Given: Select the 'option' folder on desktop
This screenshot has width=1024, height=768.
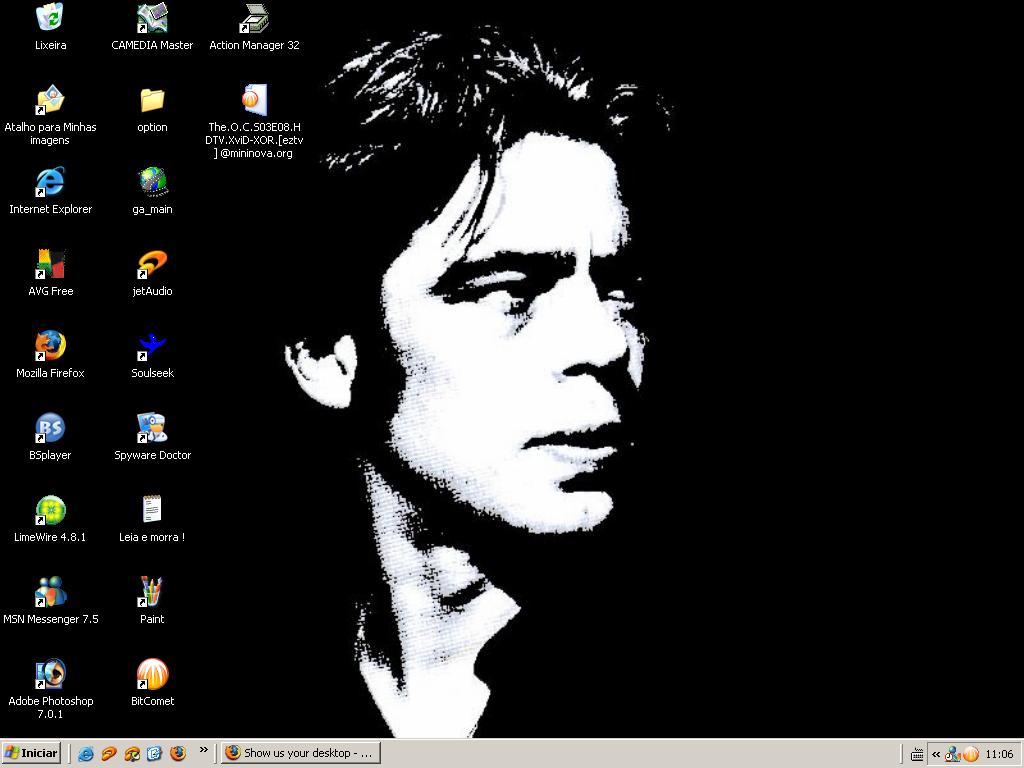Looking at the screenshot, I should (x=152, y=100).
